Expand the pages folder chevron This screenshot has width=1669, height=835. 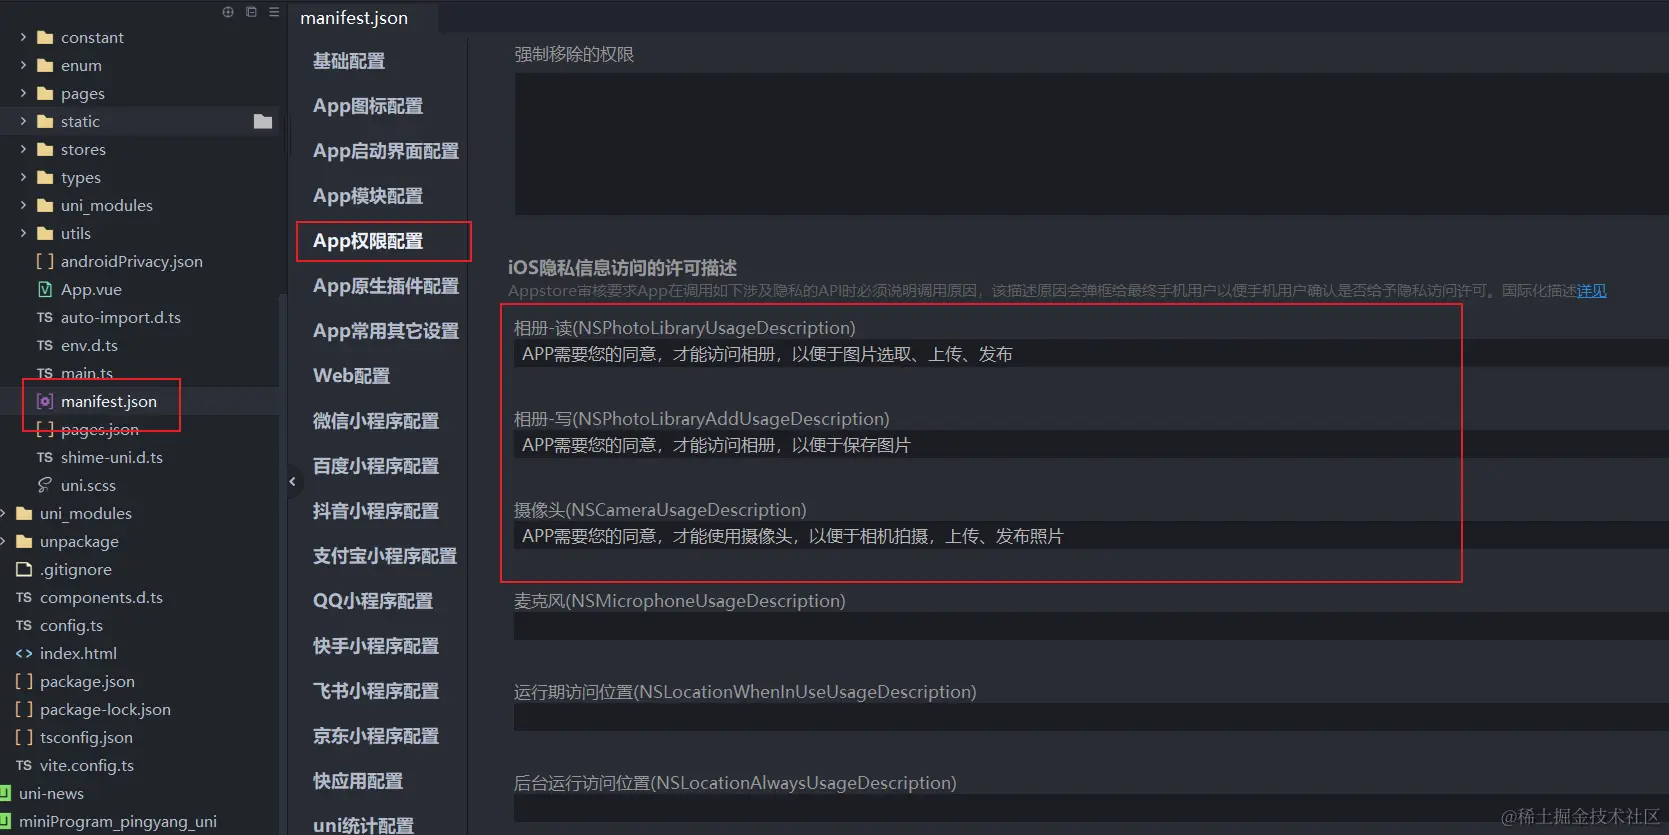[x=23, y=93]
